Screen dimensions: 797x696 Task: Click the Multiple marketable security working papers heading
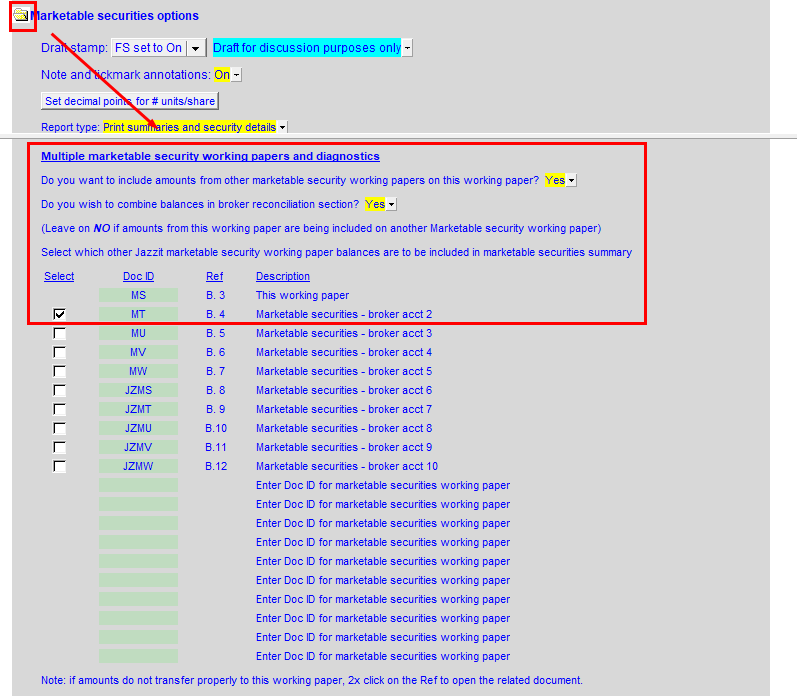(x=210, y=156)
